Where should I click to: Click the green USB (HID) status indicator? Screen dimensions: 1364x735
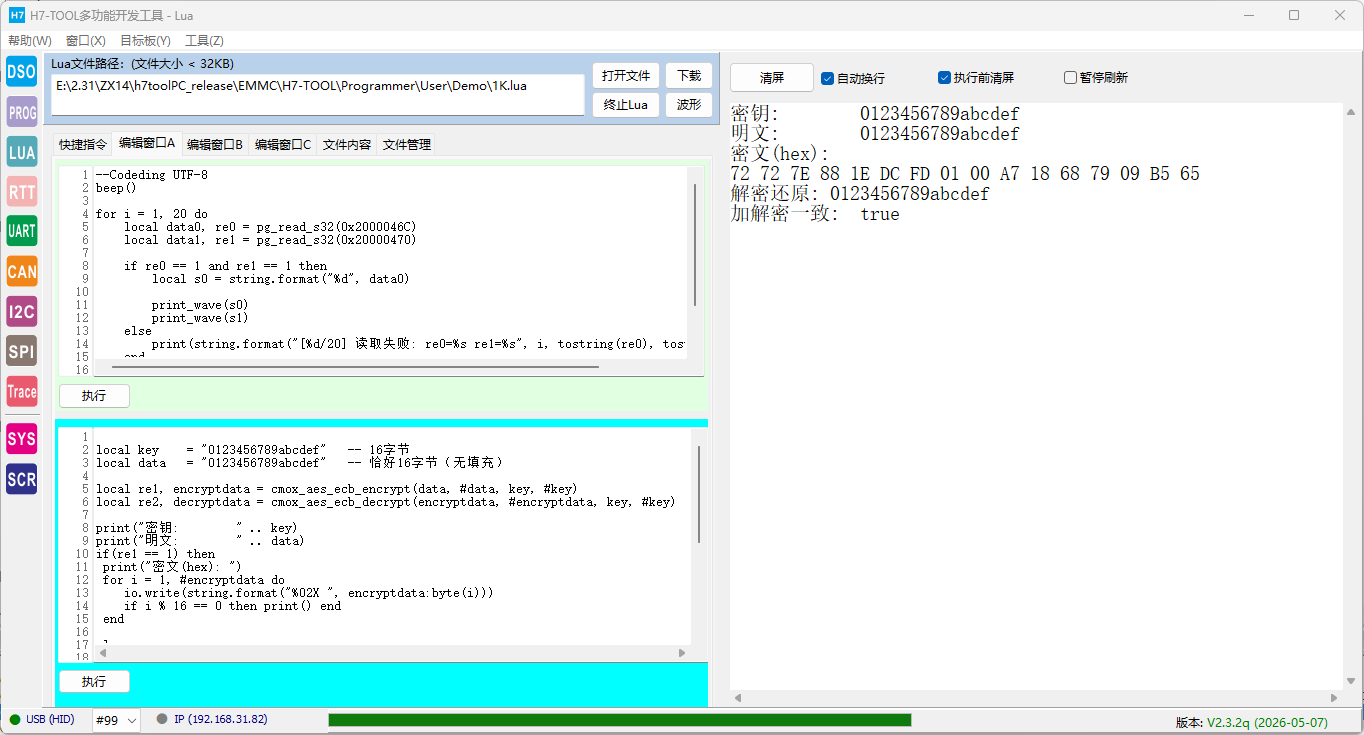(x=15, y=719)
